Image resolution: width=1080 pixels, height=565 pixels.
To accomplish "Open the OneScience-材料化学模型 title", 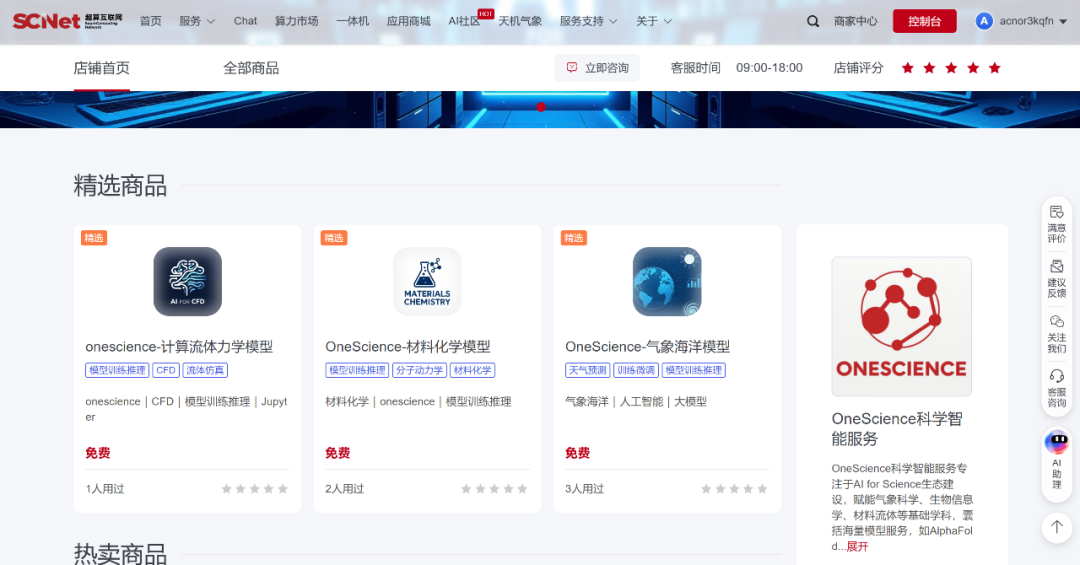I will point(408,347).
